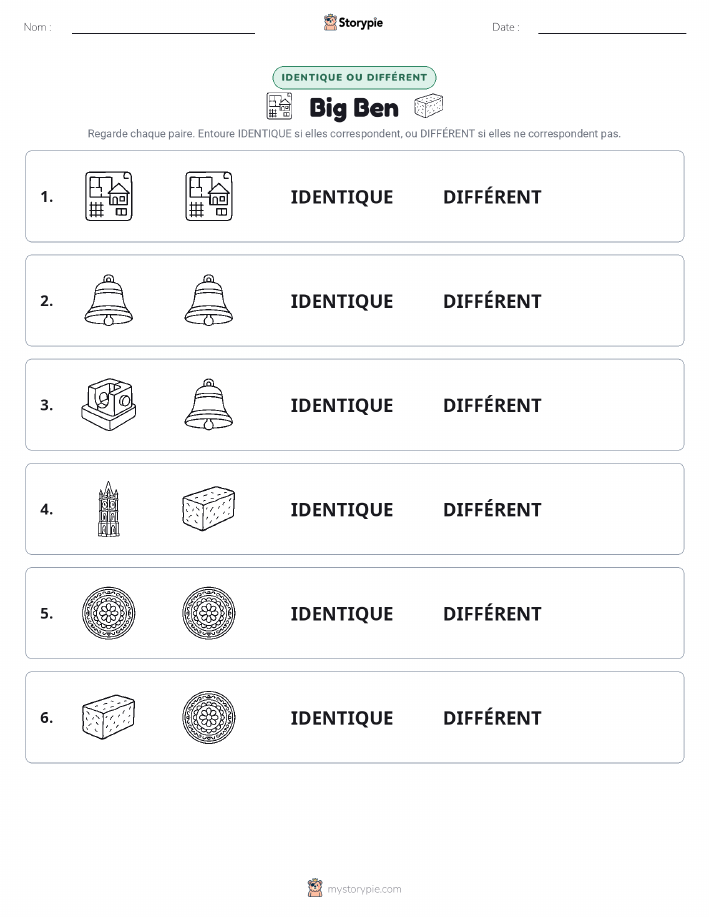Click the tower image in row 4
Image resolution: width=709 pixels, height=917 pixels.
(x=109, y=509)
